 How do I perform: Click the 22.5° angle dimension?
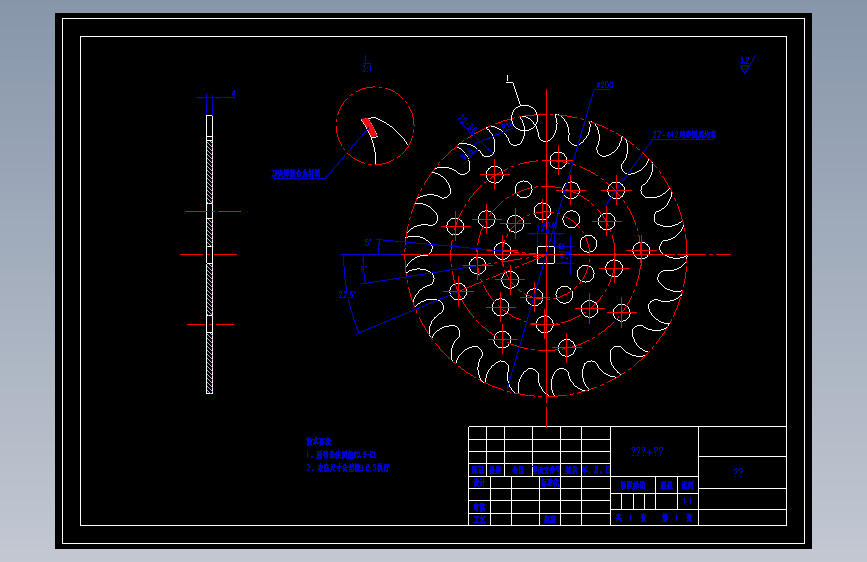347,295
